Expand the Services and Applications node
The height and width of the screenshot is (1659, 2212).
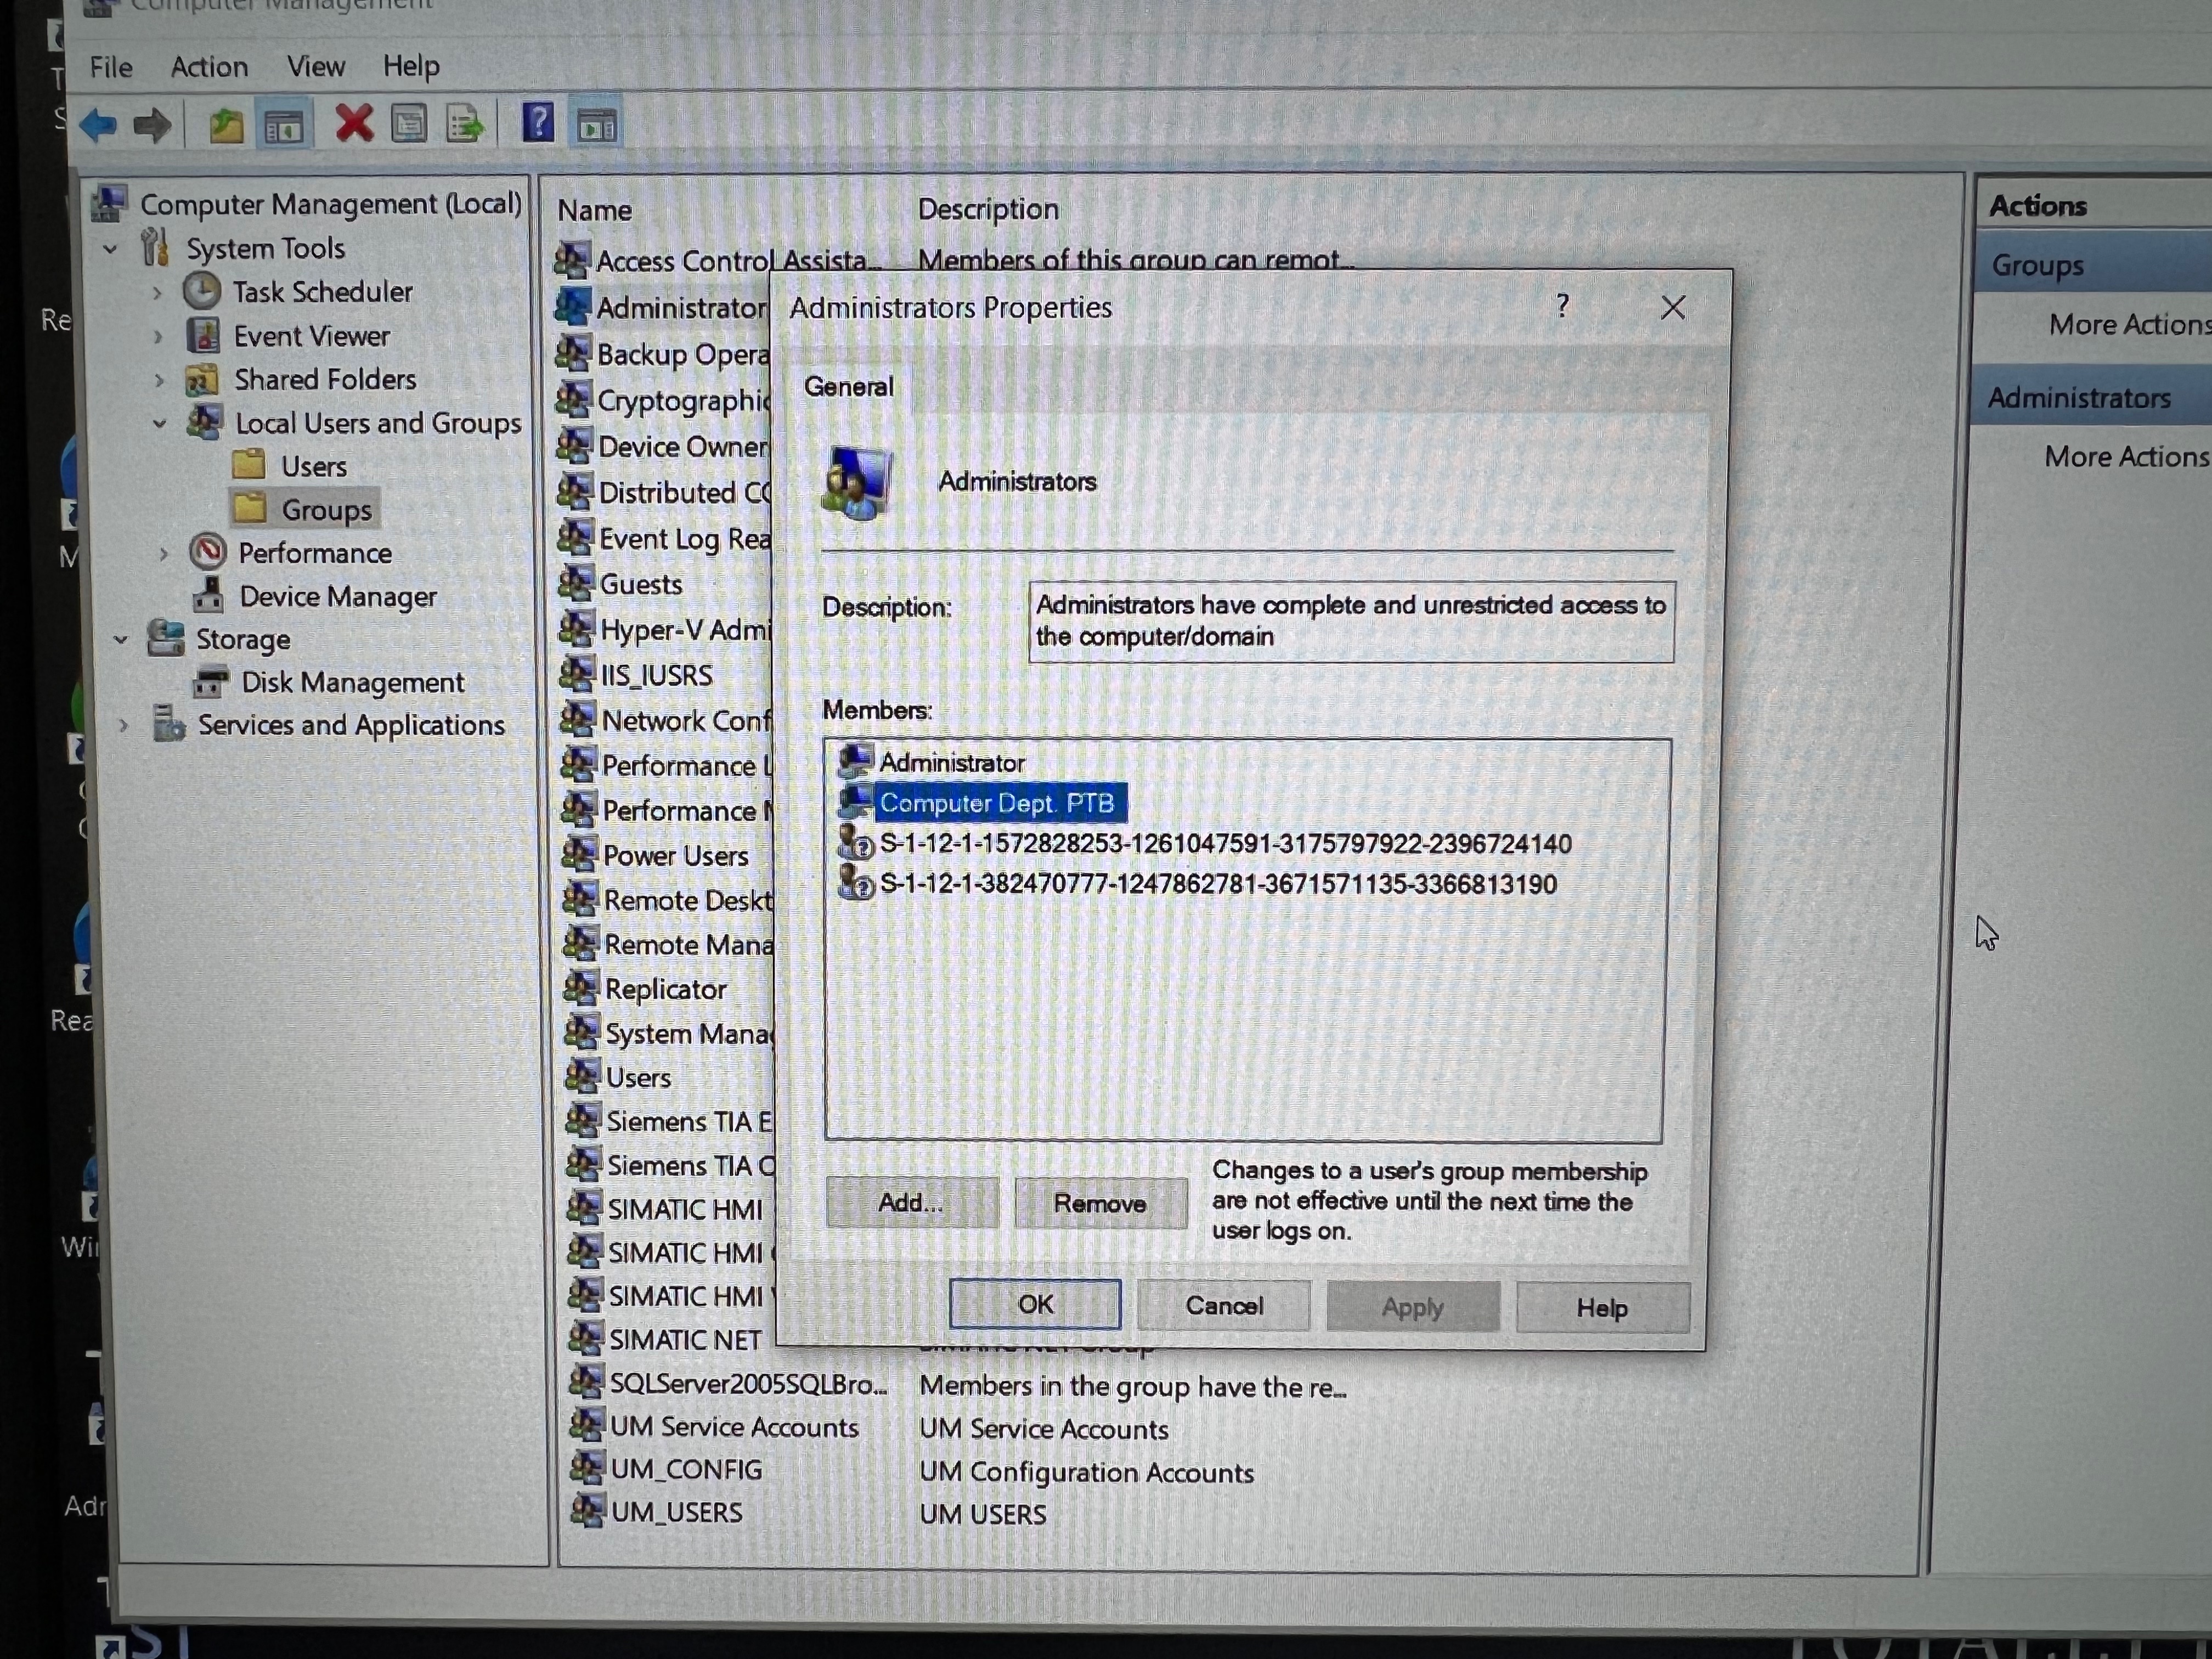124,726
